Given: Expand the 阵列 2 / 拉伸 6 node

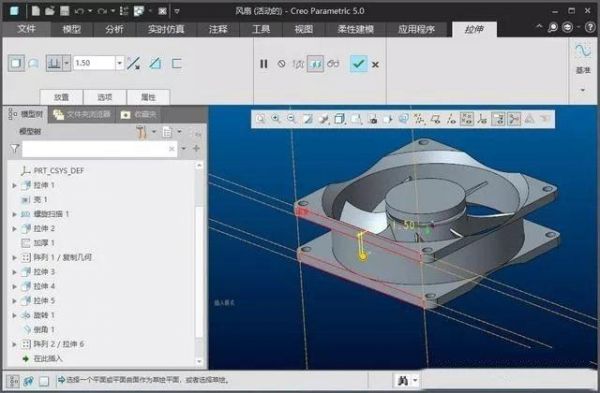Looking at the screenshot, I should [14, 344].
